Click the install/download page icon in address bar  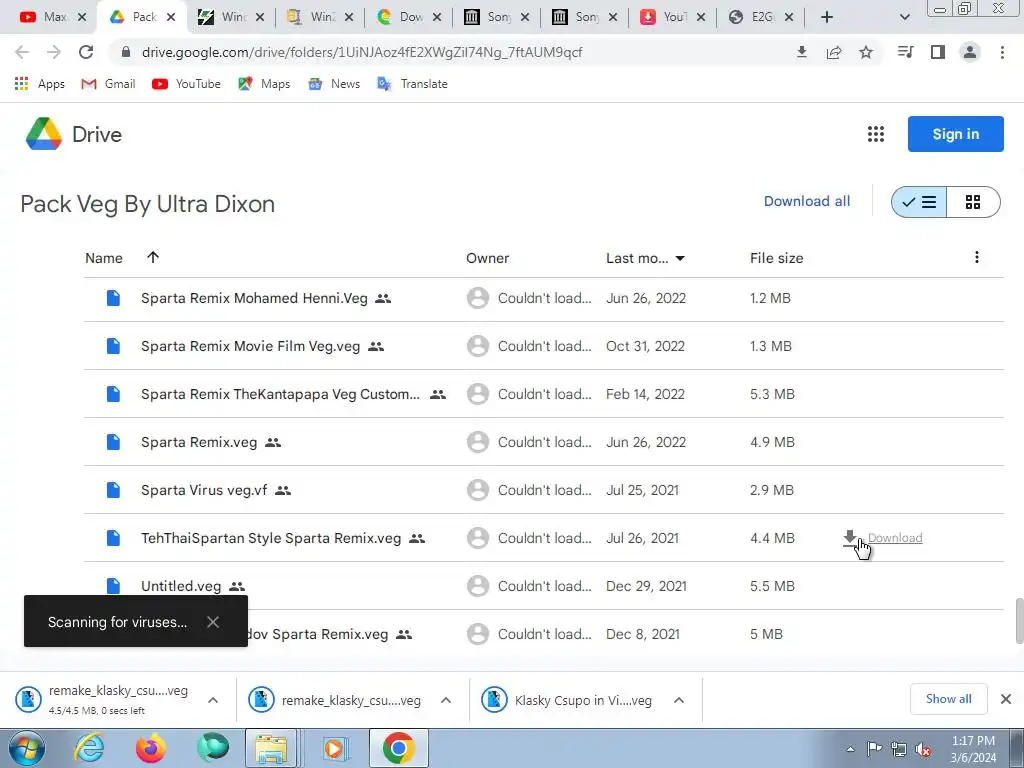pos(802,52)
